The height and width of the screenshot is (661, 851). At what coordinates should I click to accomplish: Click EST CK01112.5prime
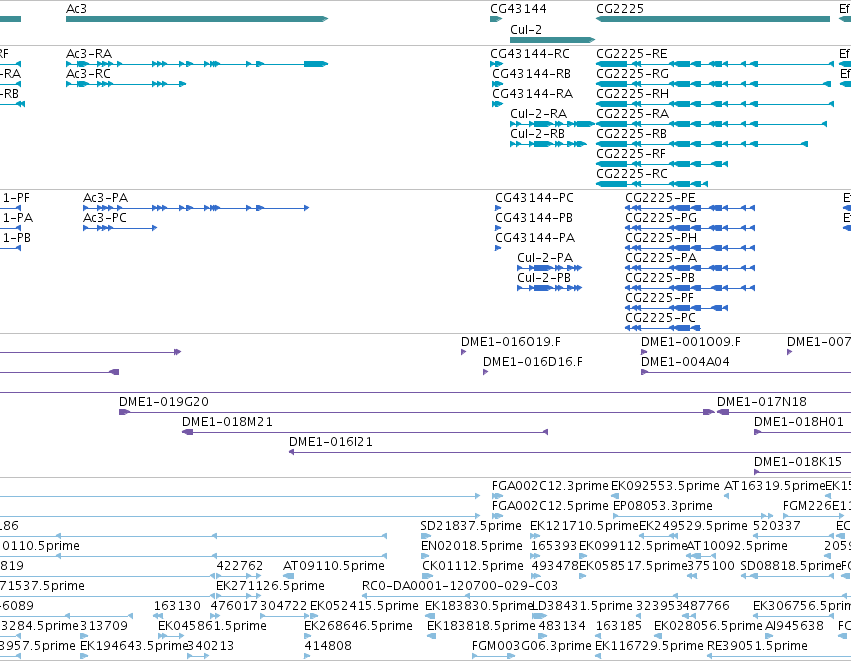[428, 576]
